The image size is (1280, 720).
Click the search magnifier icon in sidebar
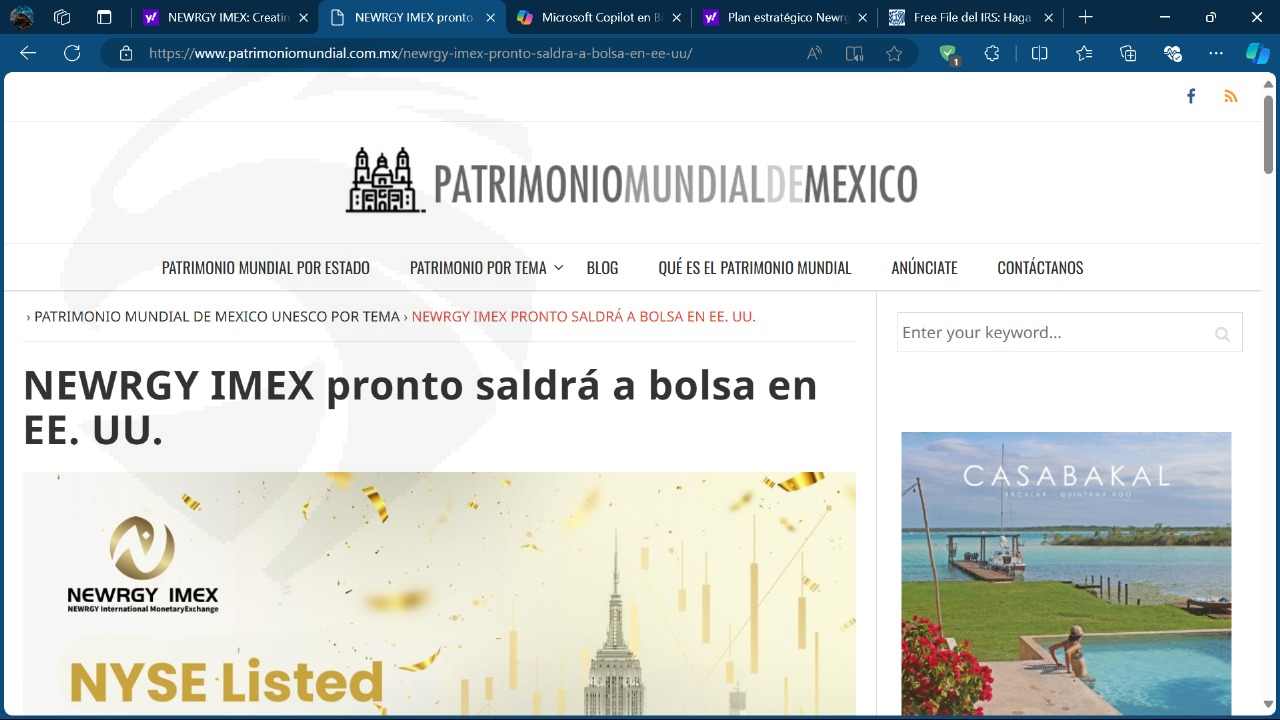coord(1222,334)
